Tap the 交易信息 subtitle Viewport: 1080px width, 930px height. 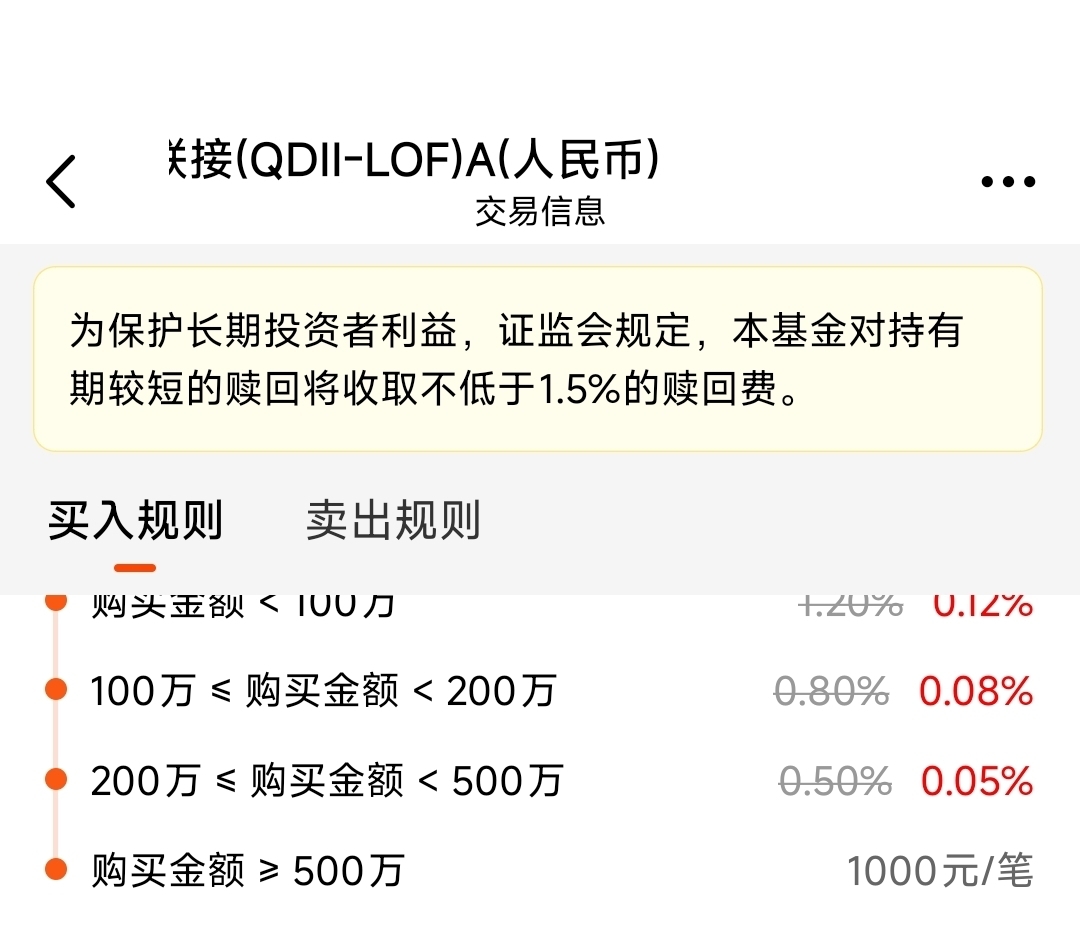(540, 212)
